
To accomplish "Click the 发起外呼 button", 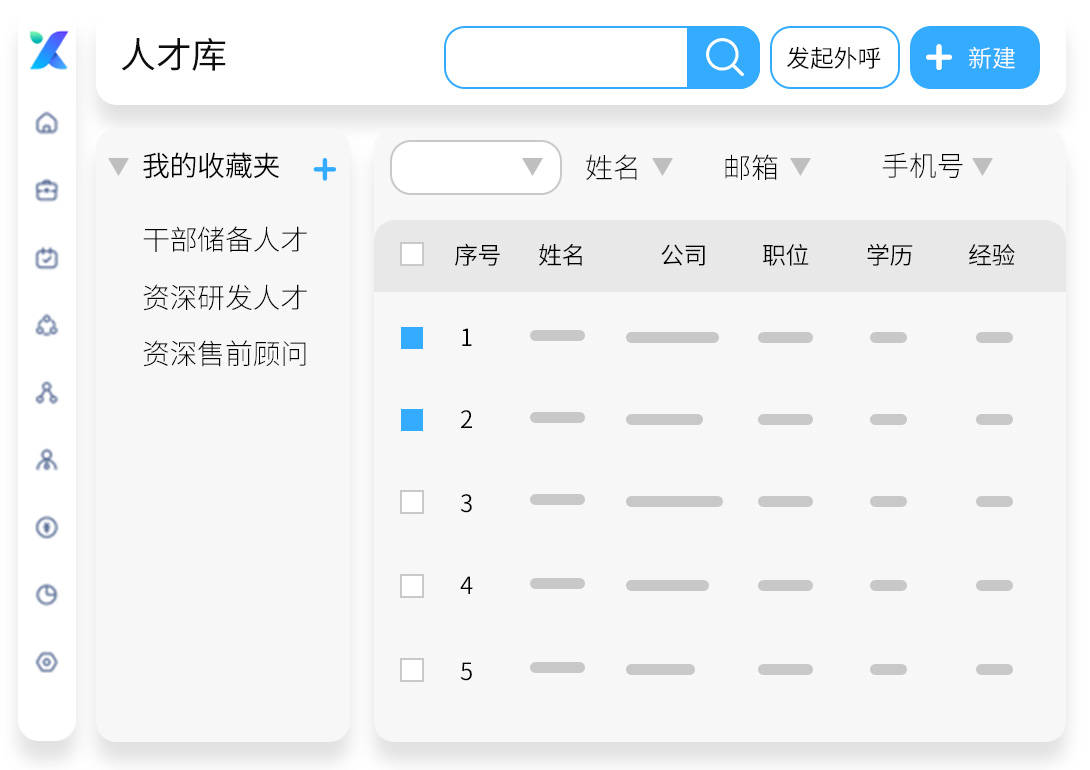I will pos(834,58).
